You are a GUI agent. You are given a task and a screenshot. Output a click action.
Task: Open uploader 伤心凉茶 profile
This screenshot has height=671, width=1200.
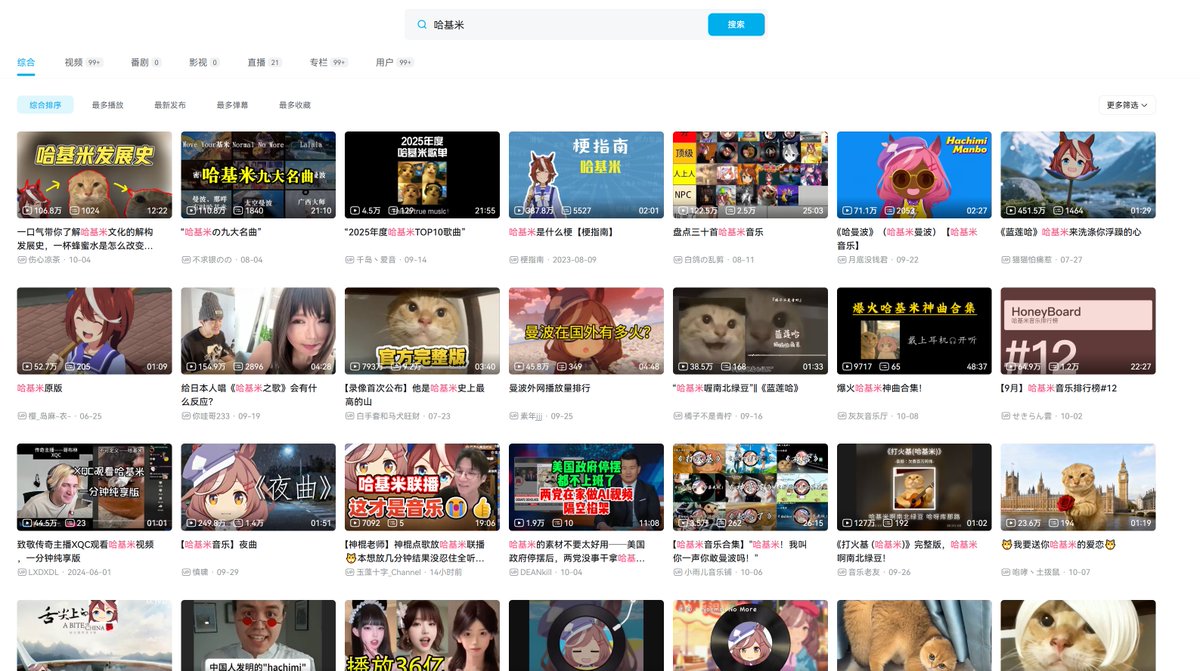coord(45,259)
